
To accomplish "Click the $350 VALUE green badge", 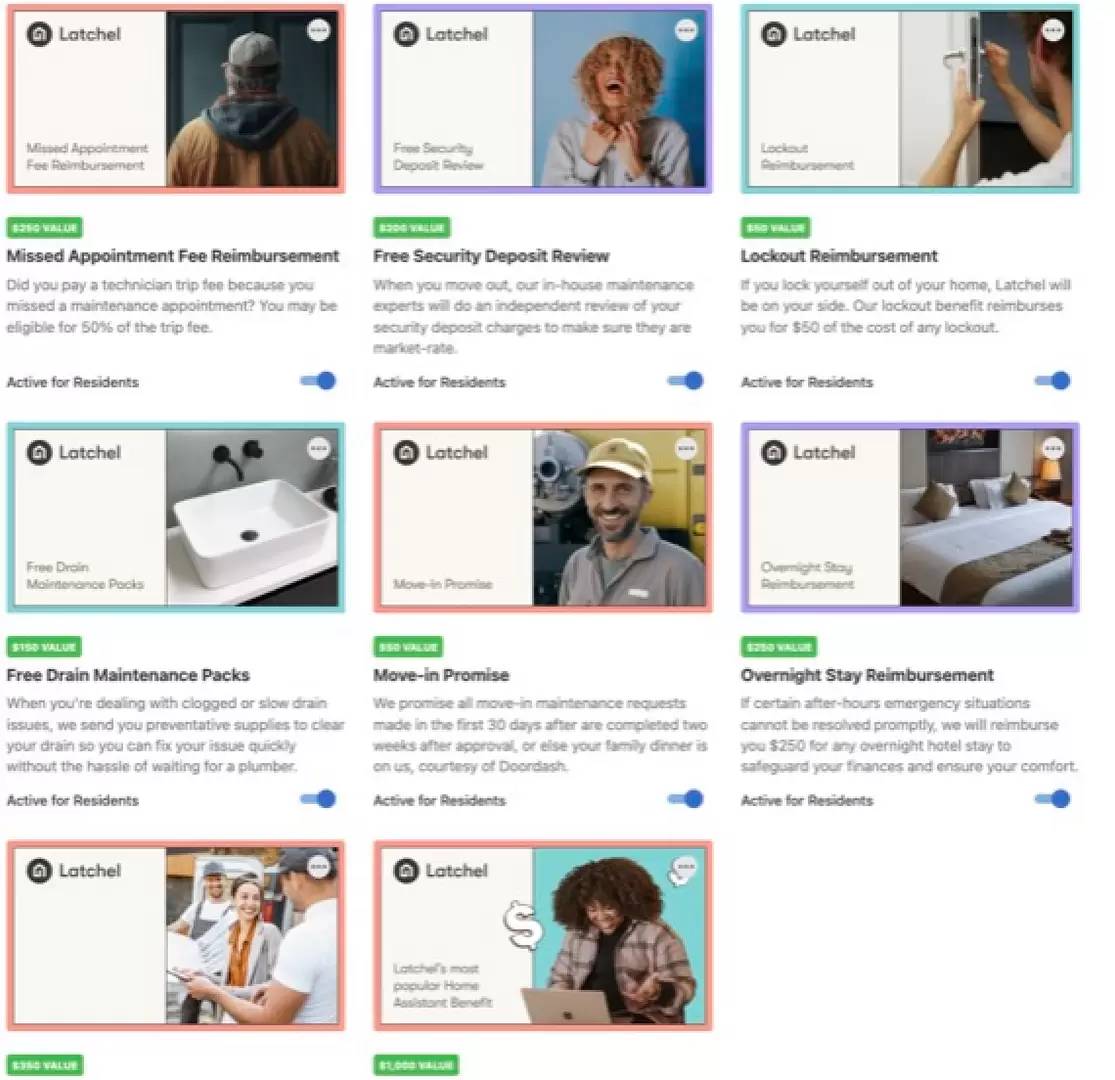I will coord(45,1066).
